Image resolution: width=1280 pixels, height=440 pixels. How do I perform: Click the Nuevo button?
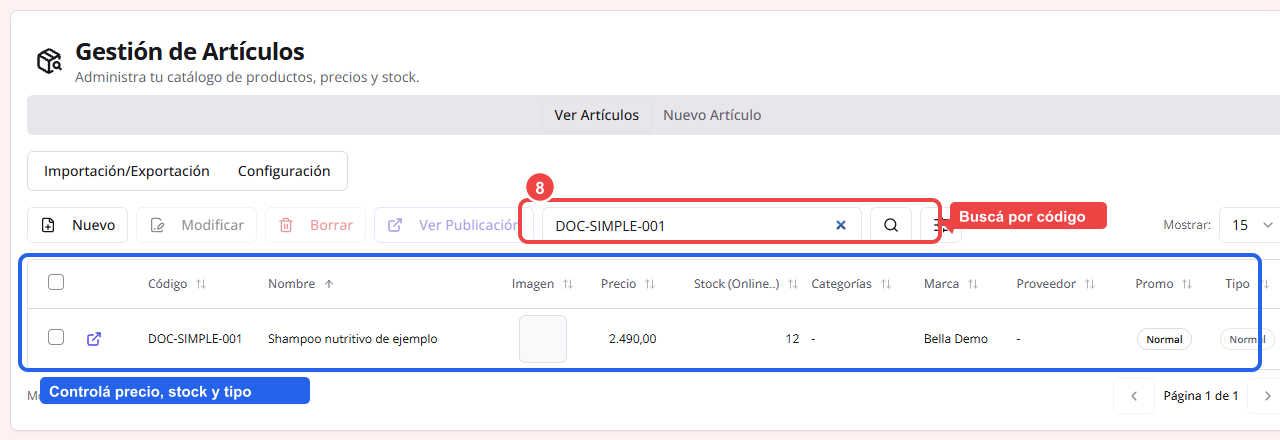point(78,225)
